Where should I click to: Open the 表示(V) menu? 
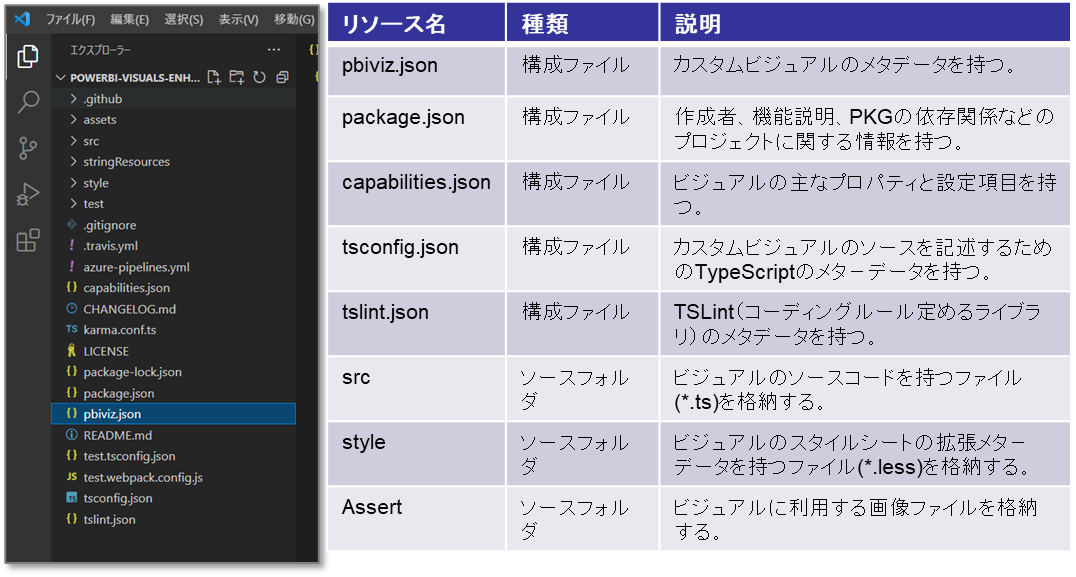click(238, 19)
